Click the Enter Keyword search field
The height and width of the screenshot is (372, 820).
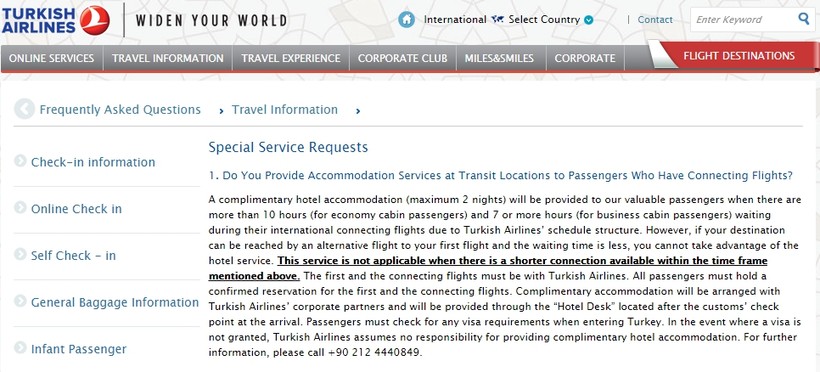[x=744, y=20]
